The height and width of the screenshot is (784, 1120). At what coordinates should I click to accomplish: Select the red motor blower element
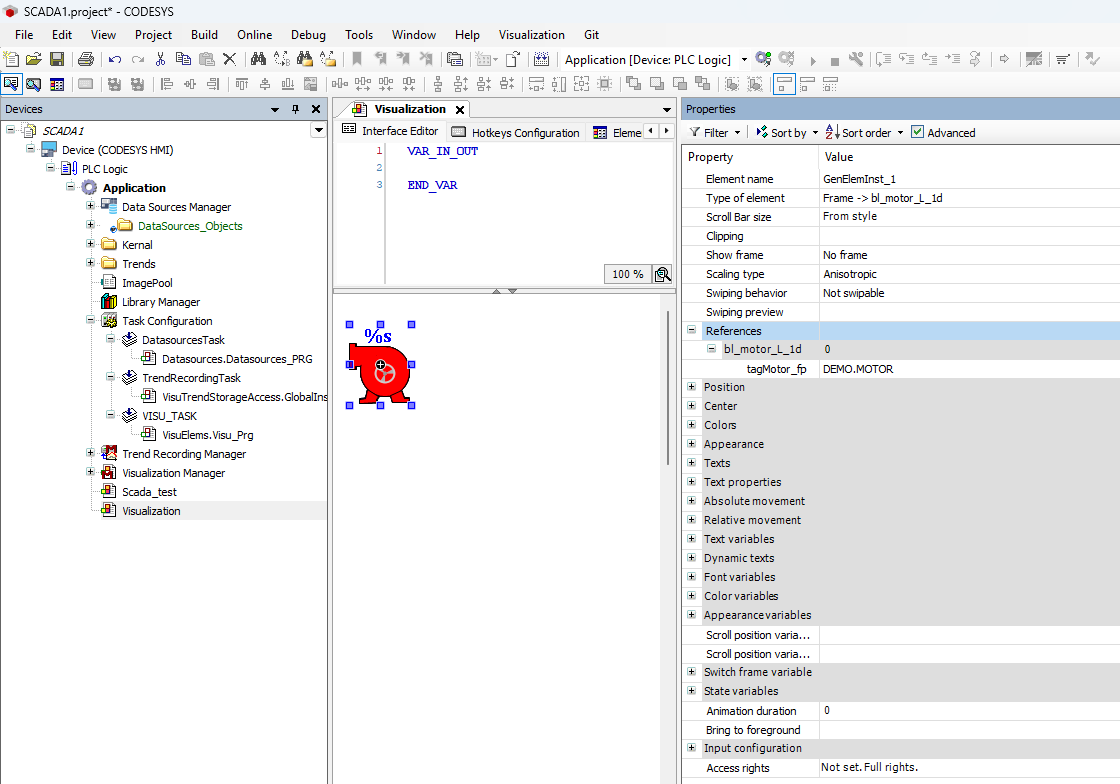(380, 371)
